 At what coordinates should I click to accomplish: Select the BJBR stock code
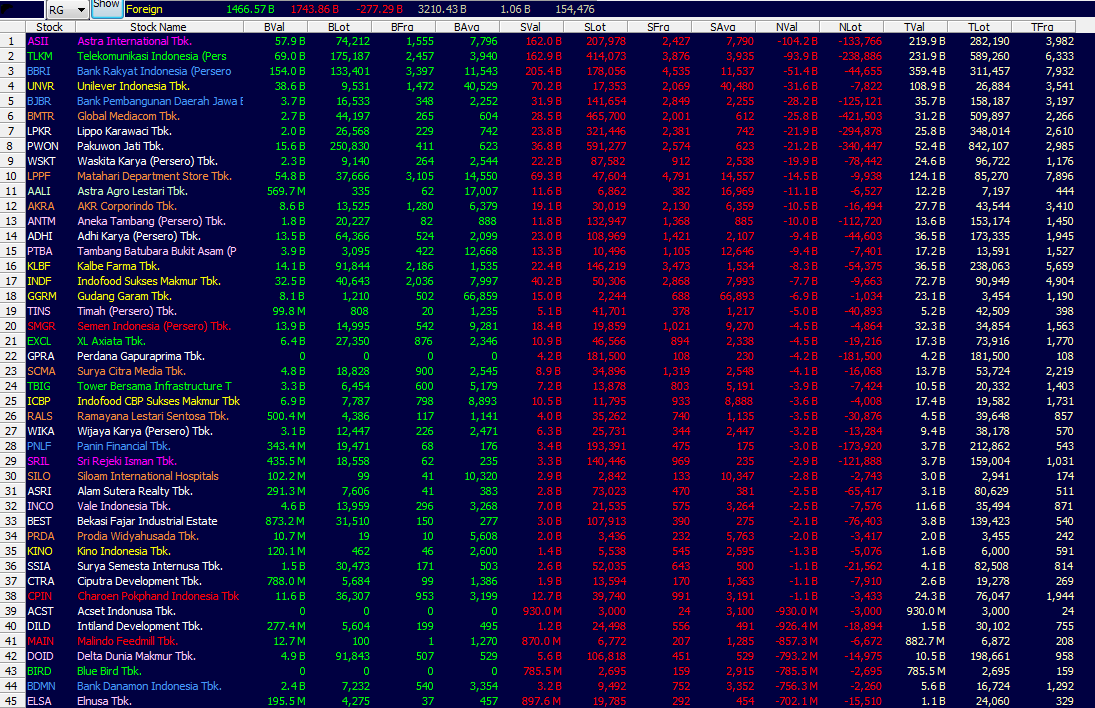tap(39, 101)
